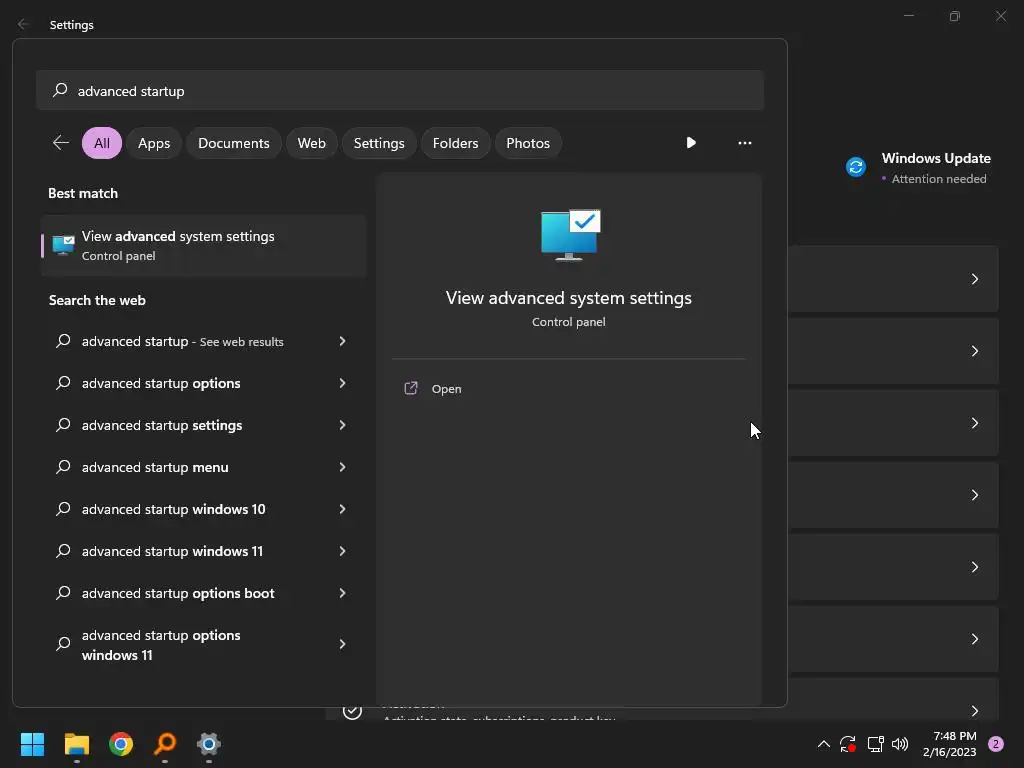Open File Explorer from the taskbar

[x=76, y=744]
